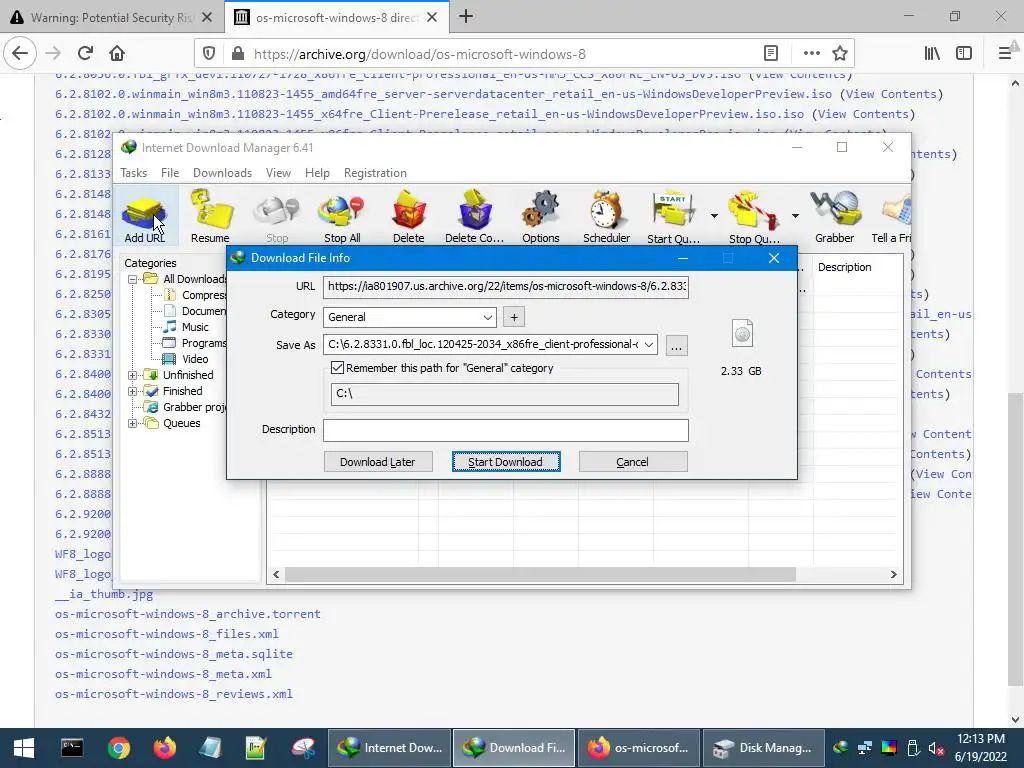Viewport: 1024px width, 768px height.
Task: Expand the Queues tree node
Action: pos(133,424)
